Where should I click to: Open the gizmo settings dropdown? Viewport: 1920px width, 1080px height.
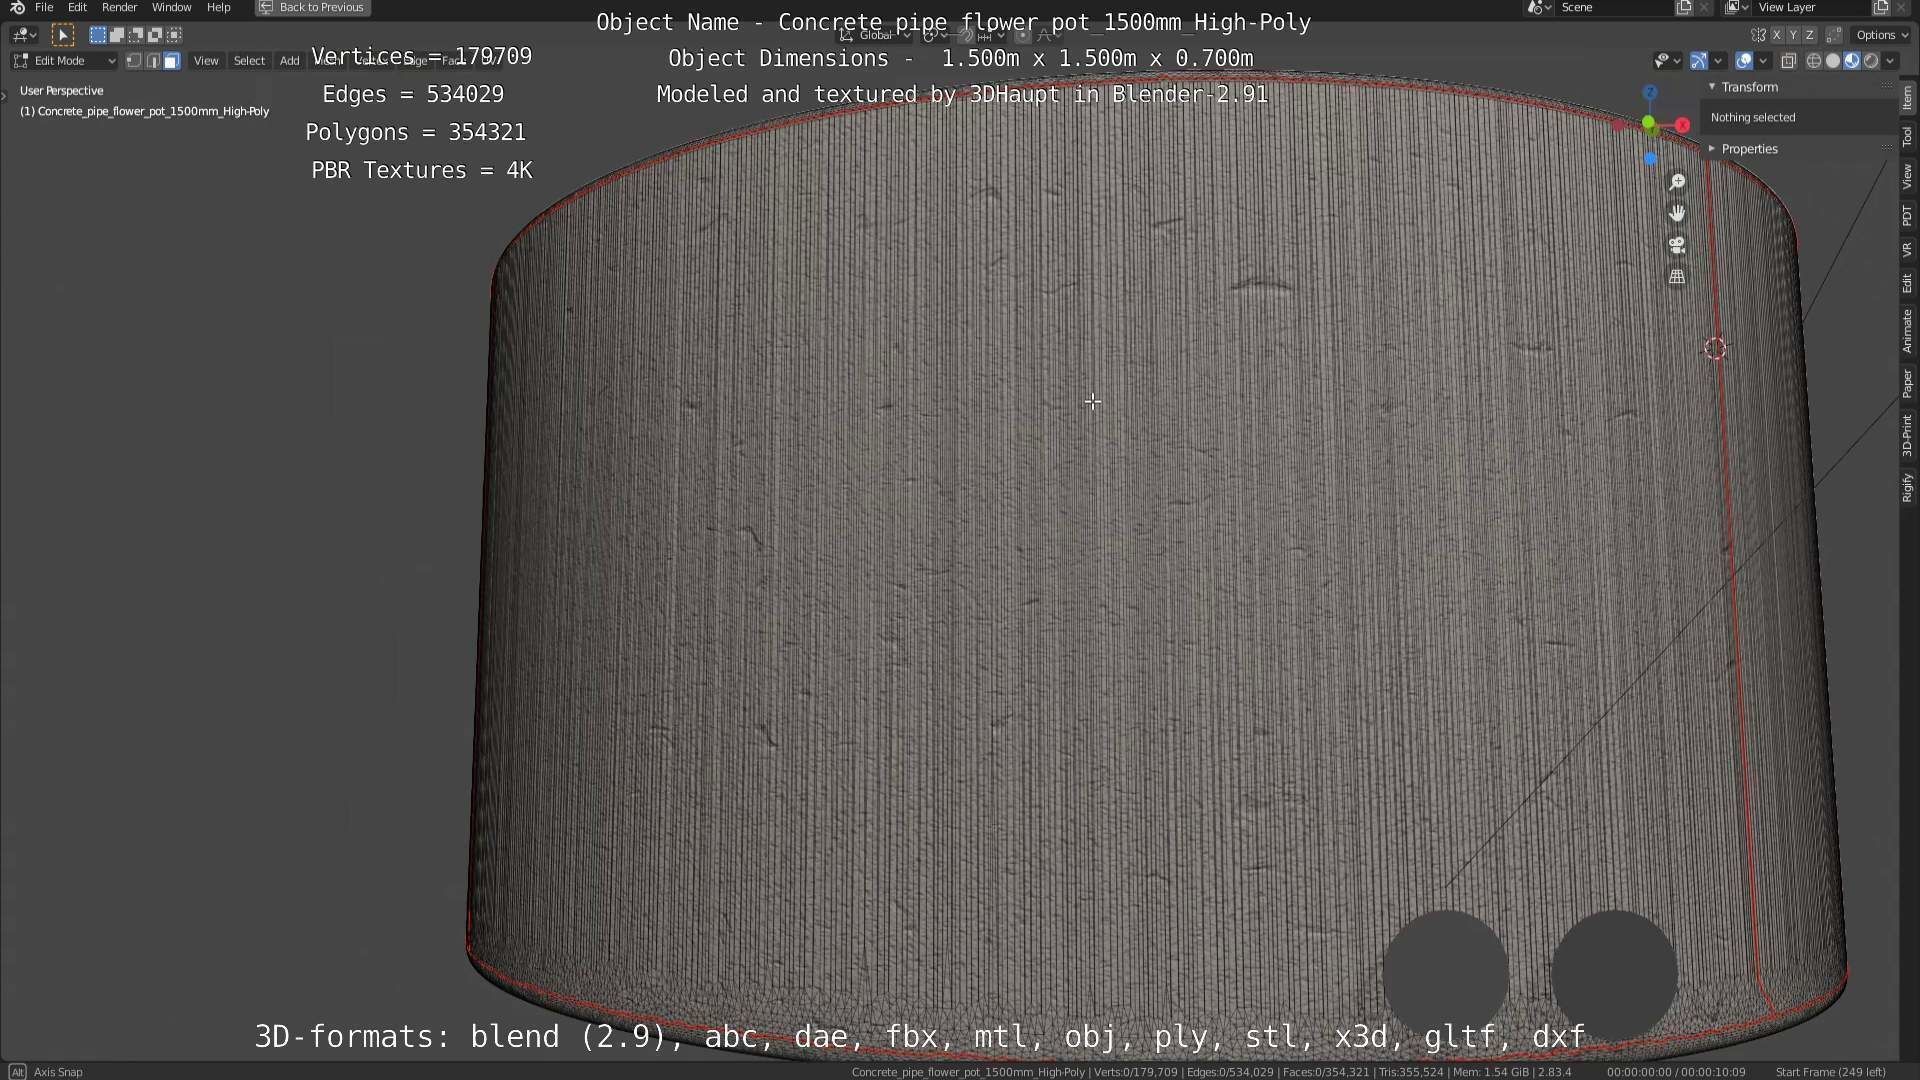[x=1718, y=61]
